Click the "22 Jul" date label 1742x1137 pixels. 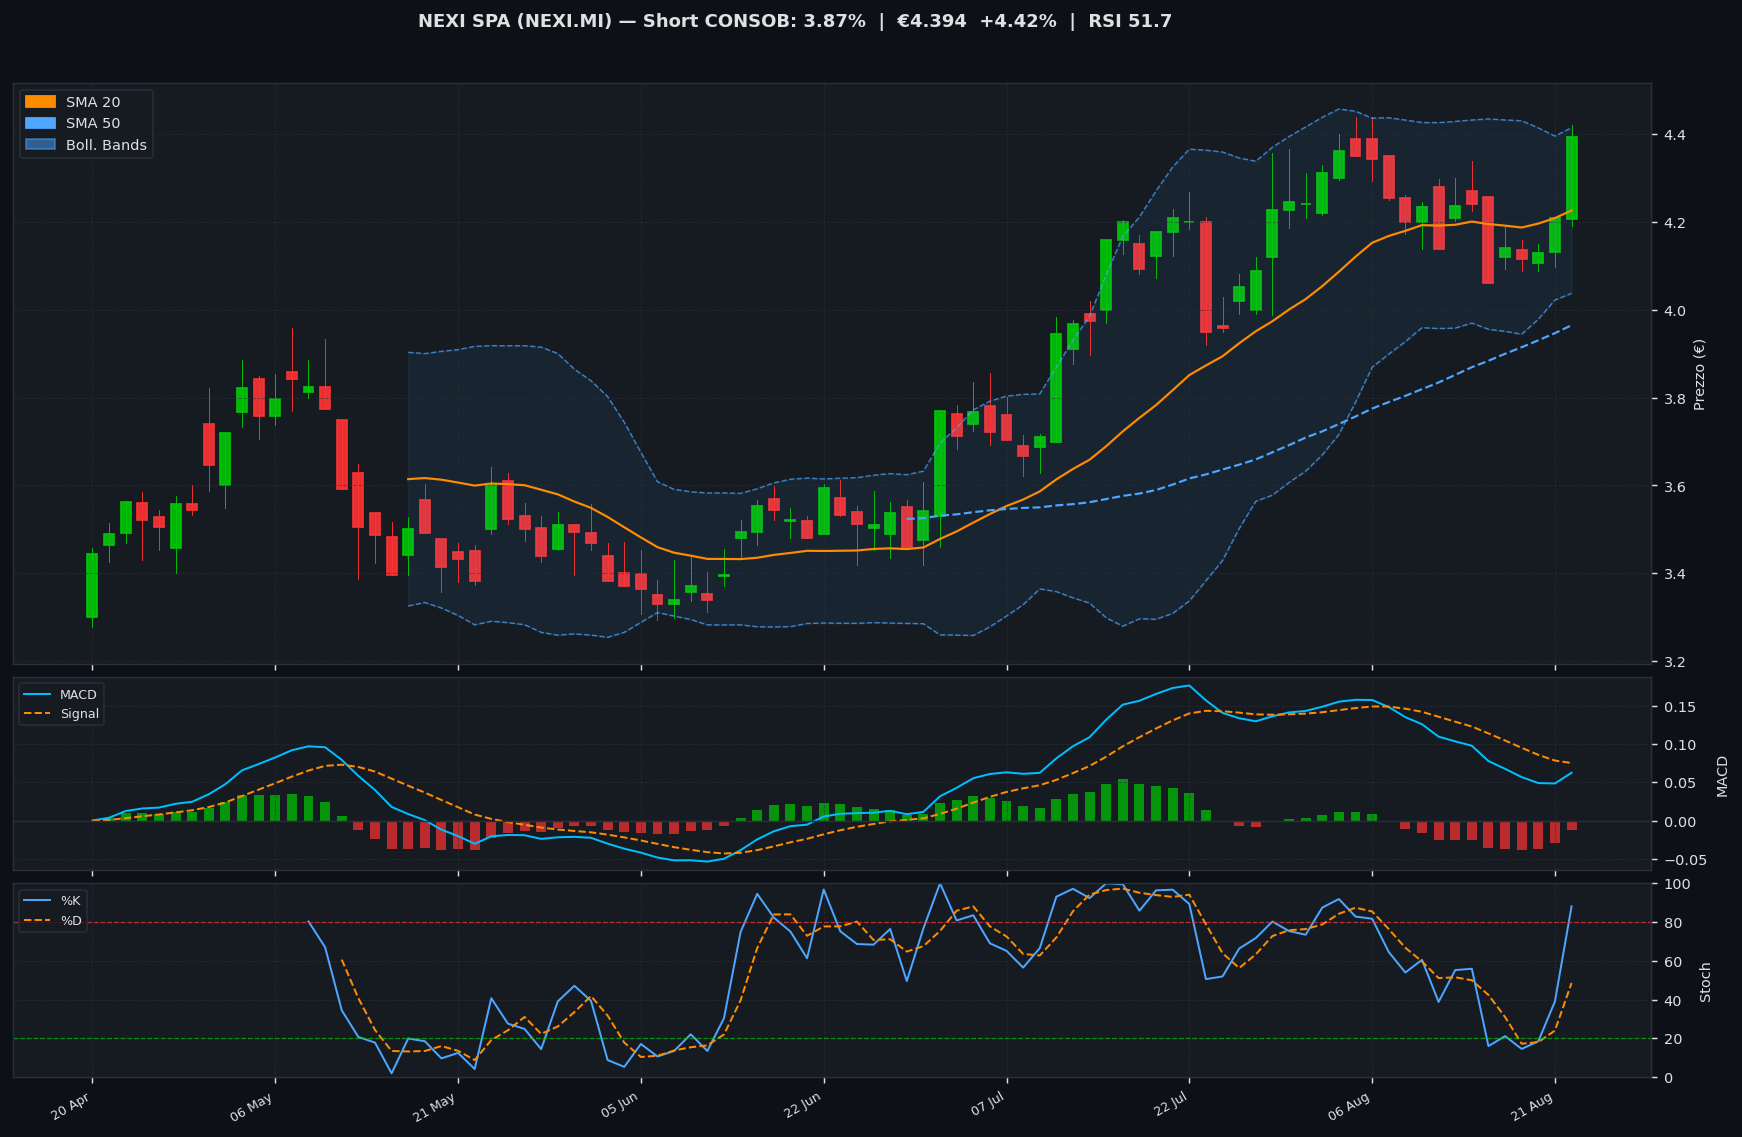coord(1169,1105)
